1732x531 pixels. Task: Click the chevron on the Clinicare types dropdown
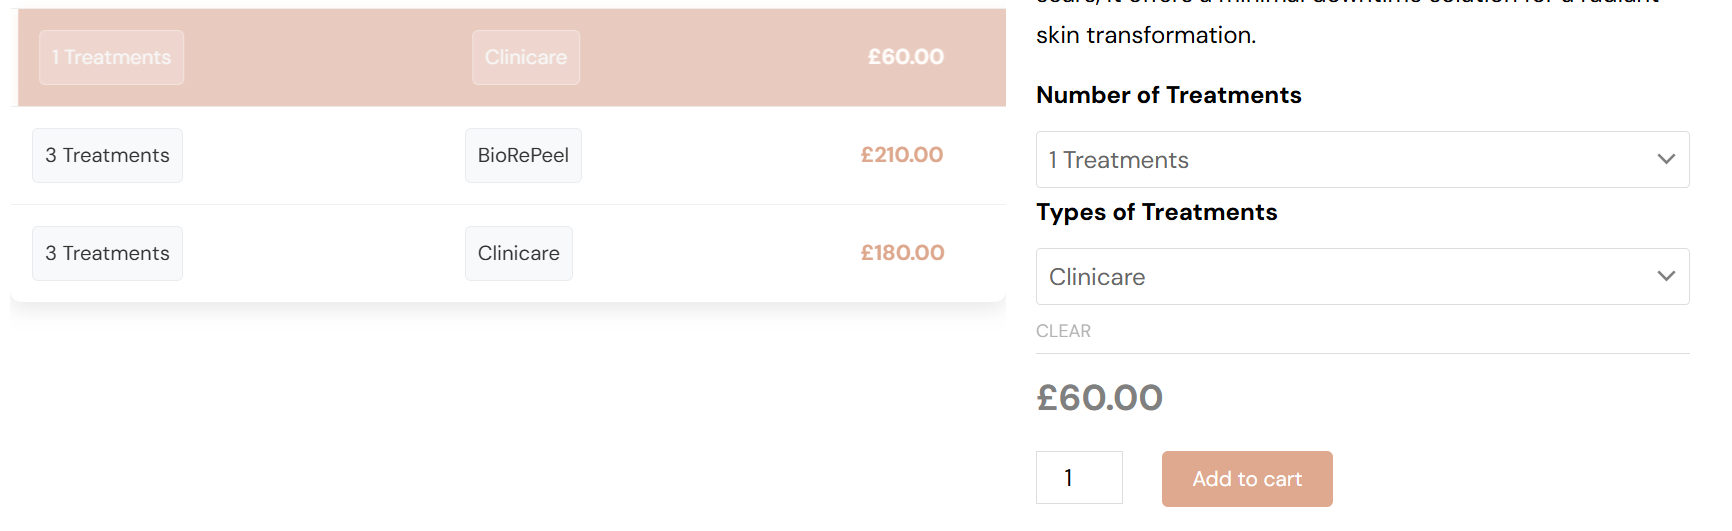(x=1665, y=276)
